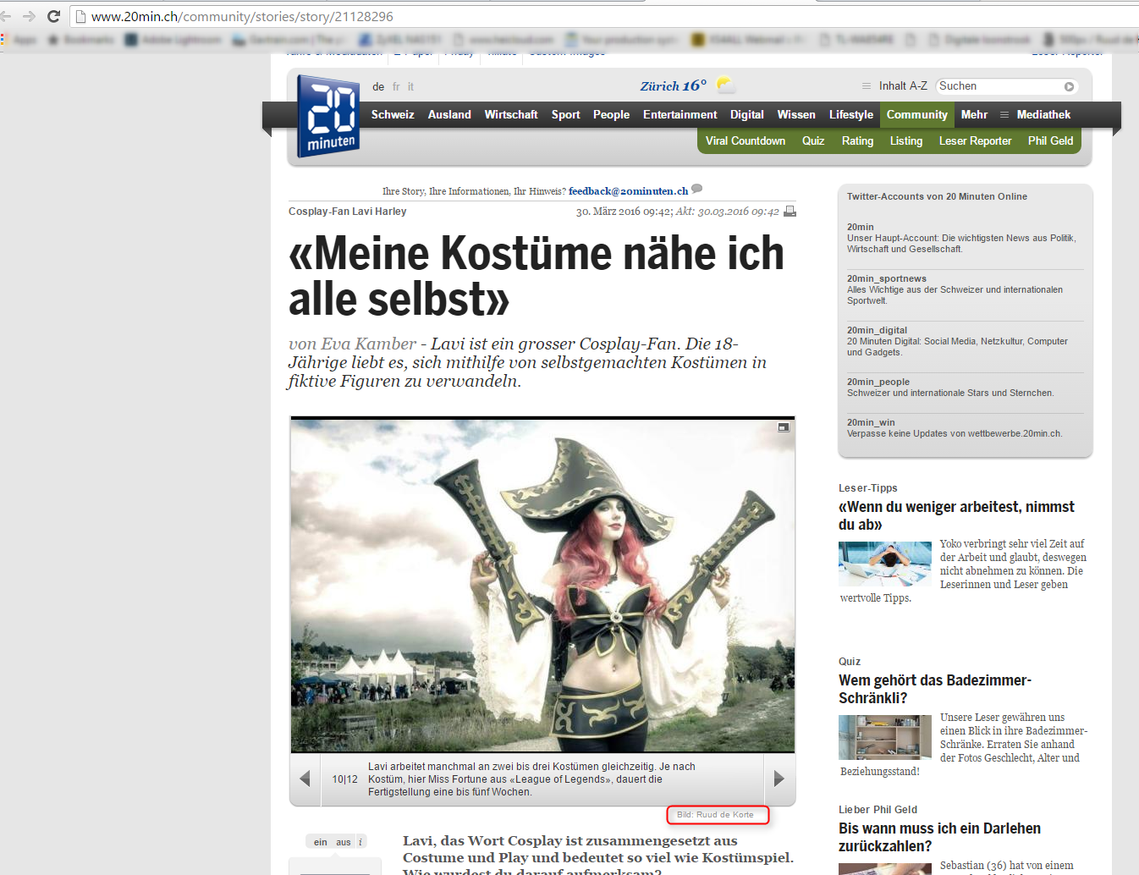
Task: Click the 'Bild: Ruud de Korte' photo credit
Action: coord(716,815)
